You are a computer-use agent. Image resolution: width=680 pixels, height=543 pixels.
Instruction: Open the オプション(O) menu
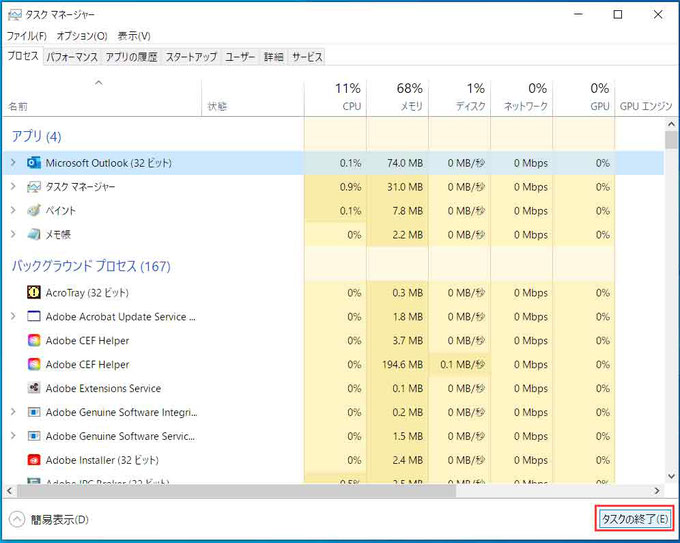coord(82,36)
